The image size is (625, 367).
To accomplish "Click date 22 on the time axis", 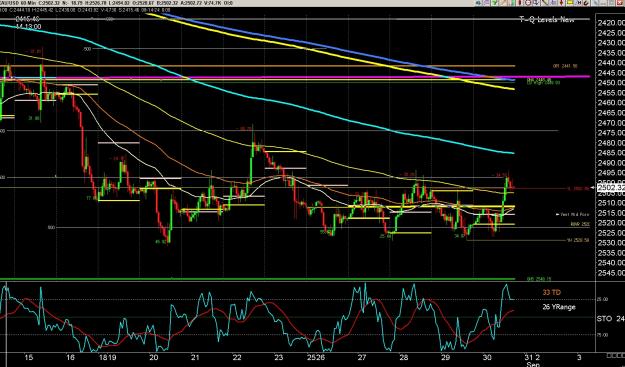I will (237, 357).
